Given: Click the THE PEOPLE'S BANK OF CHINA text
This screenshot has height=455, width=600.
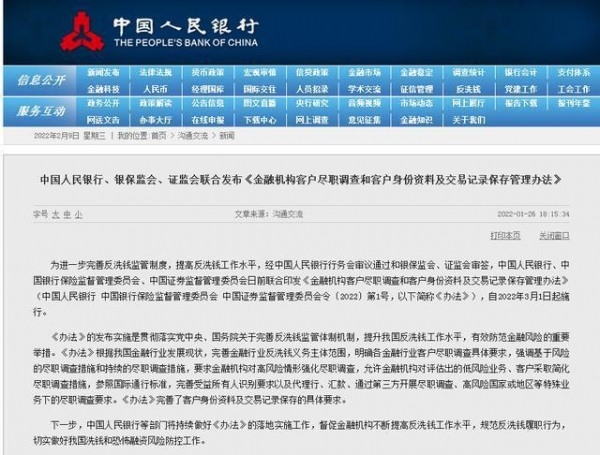Looking at the screenshot, I should tap(186, 42).
